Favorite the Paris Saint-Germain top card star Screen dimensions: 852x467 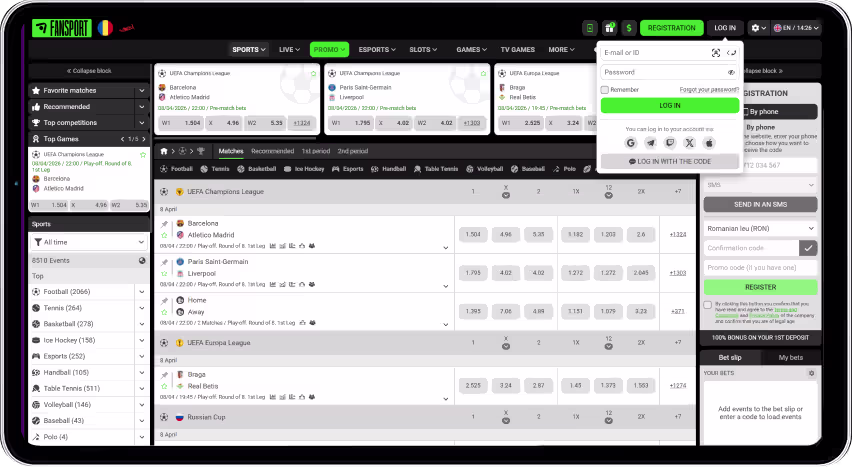(x=484, y=73)
